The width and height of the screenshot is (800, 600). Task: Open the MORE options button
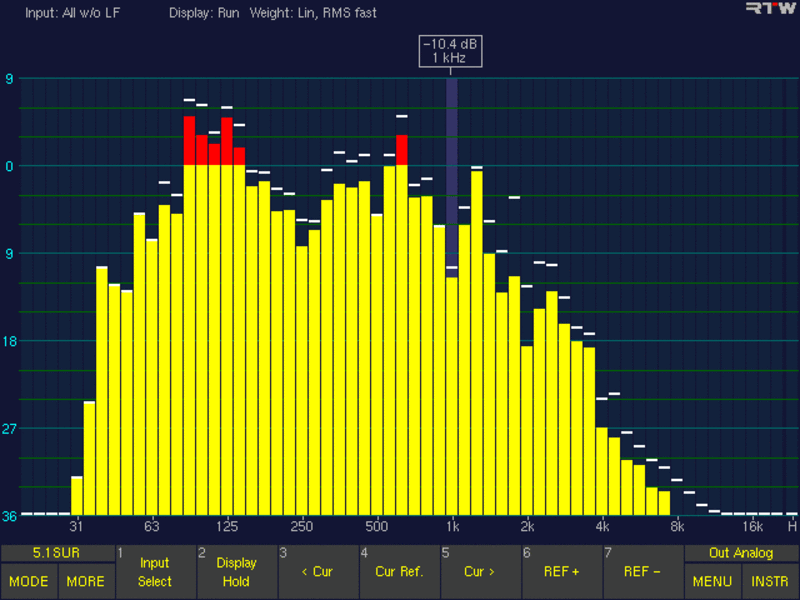coord(86,581)
